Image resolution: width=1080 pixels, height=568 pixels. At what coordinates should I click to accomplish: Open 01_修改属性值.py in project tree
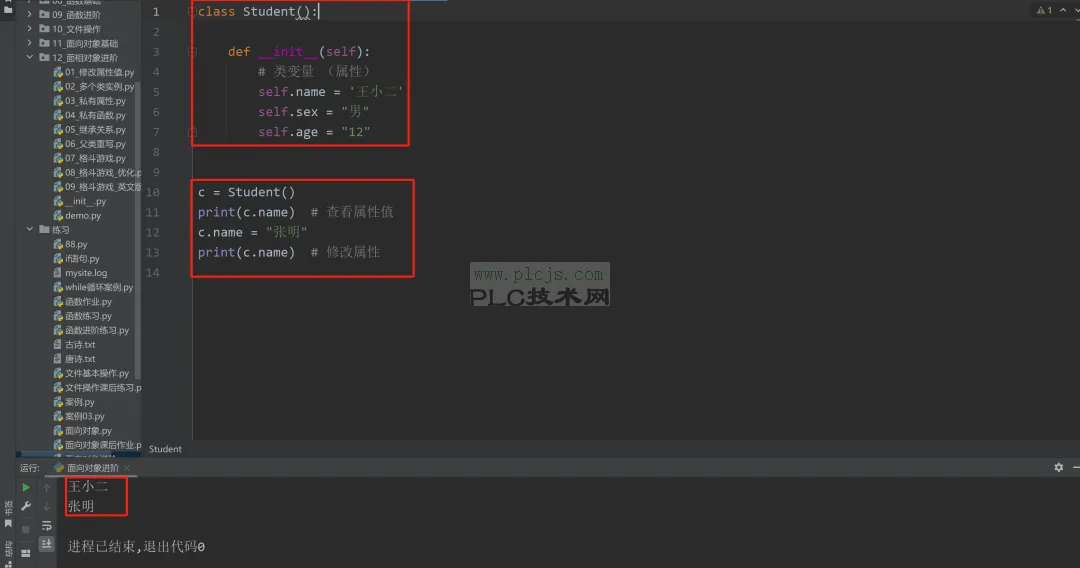94,72
